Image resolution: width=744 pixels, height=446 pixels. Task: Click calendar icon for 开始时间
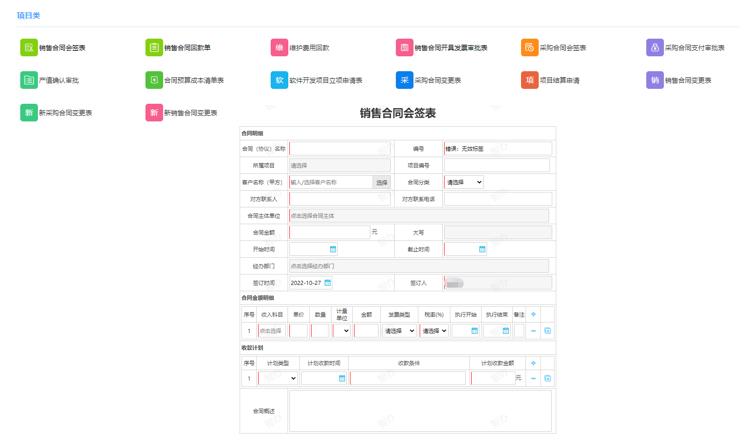333,248
